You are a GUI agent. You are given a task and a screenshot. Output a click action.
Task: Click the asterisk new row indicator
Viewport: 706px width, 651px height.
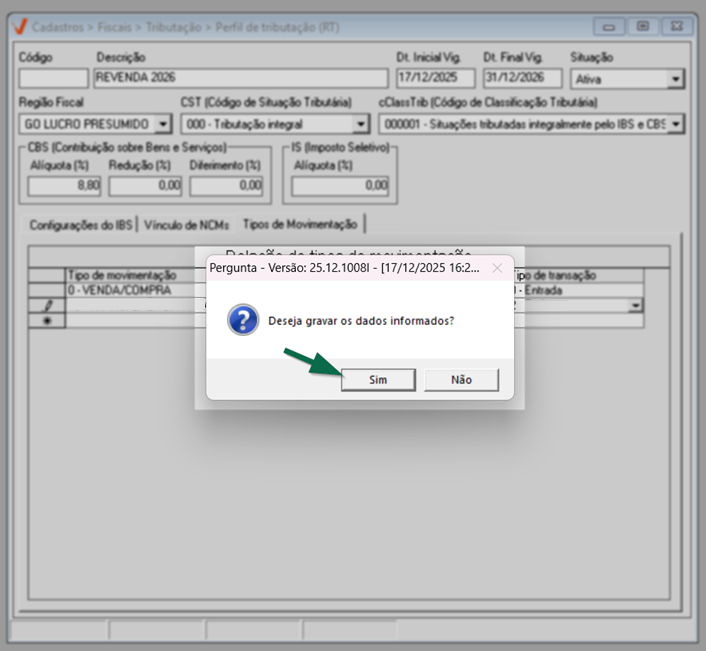point(47,321)
